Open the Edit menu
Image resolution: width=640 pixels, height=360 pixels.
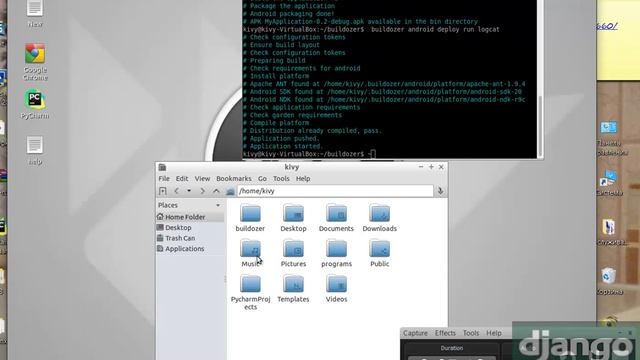182,179
